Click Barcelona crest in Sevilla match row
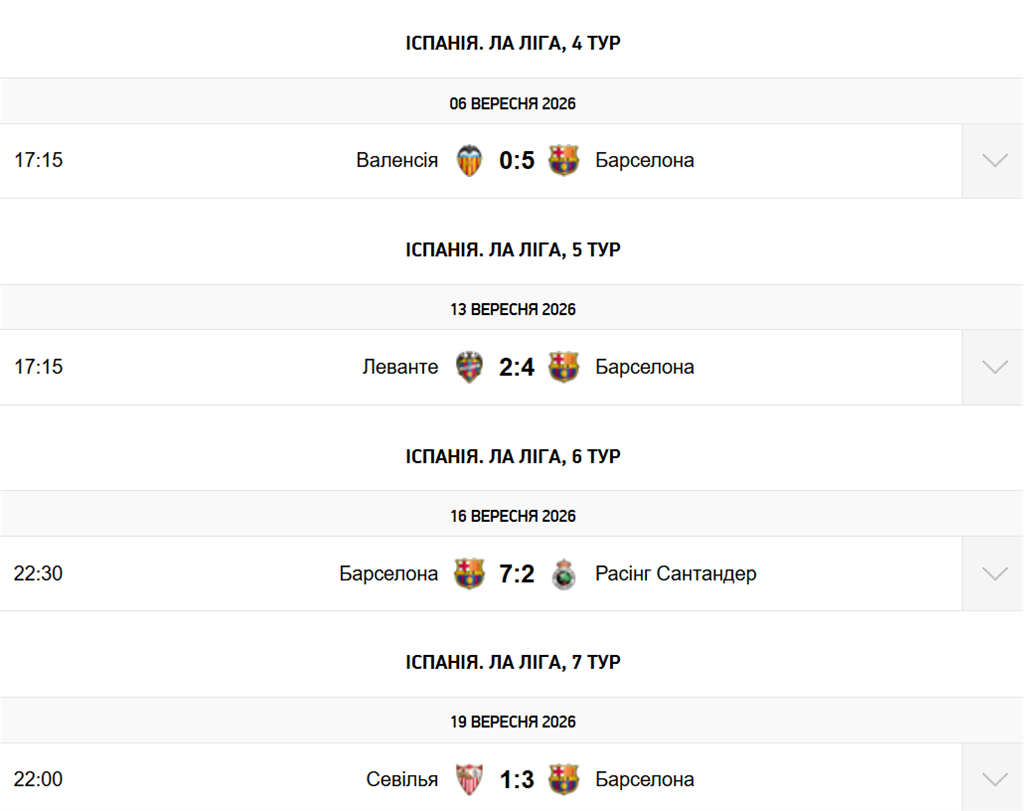The image size is (1024, 811). pos(564,779)
